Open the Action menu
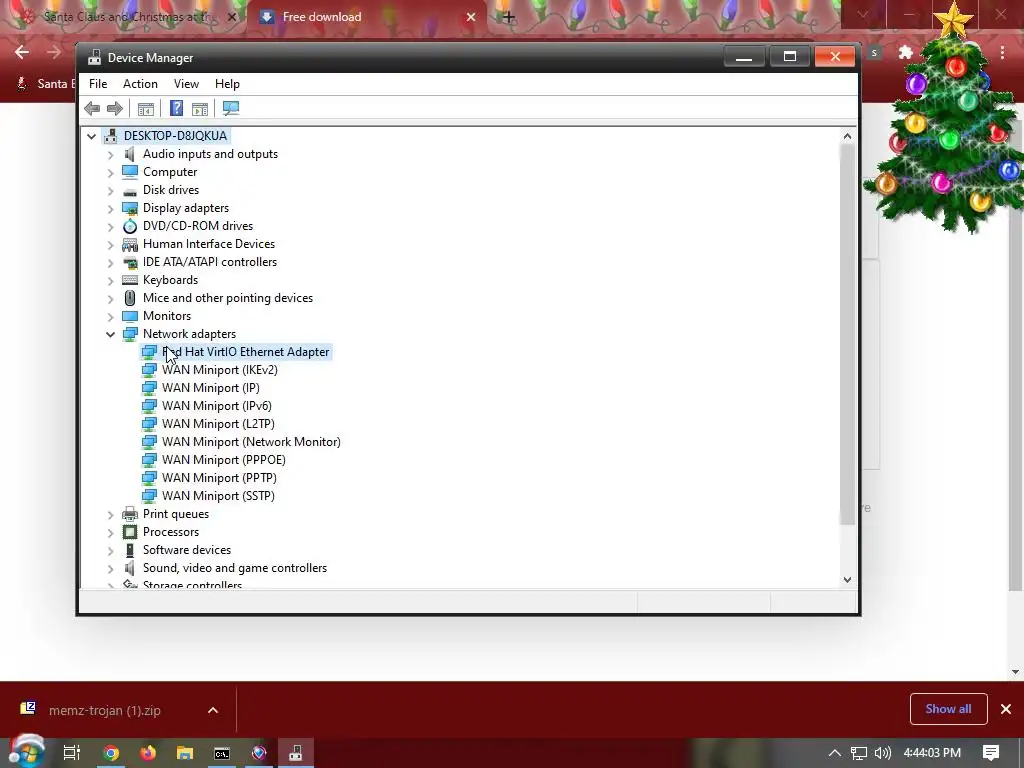 pyautogui.click(x=140, y=84)
